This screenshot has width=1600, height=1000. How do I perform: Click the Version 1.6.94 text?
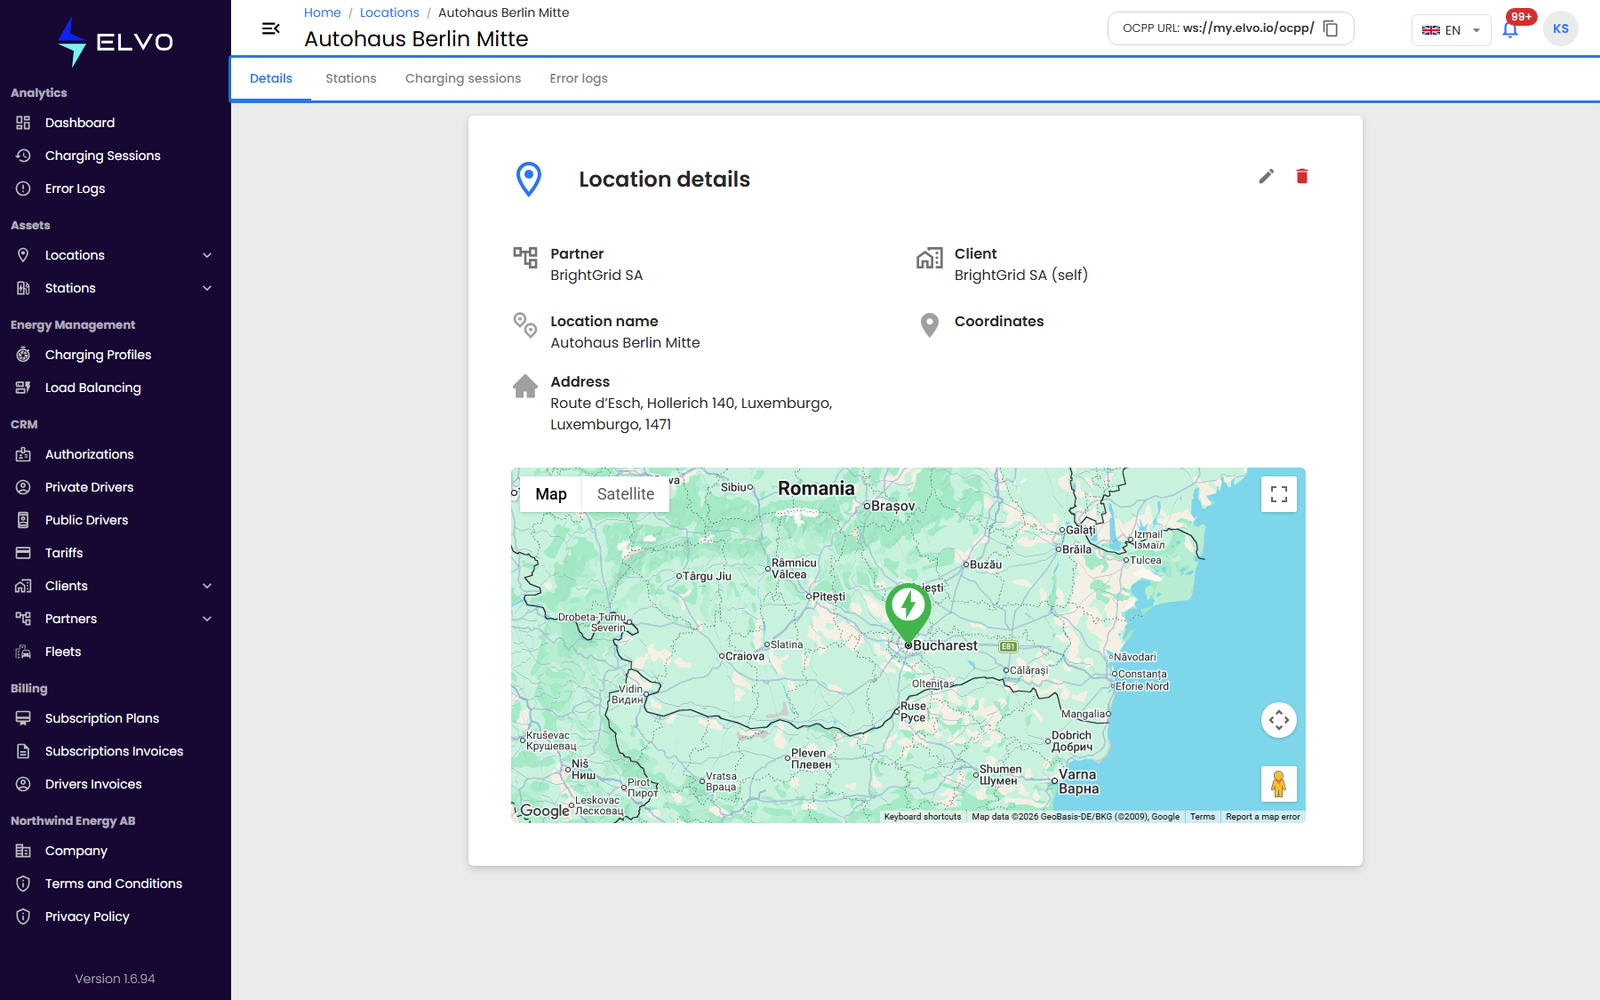[x=115, y=979]
